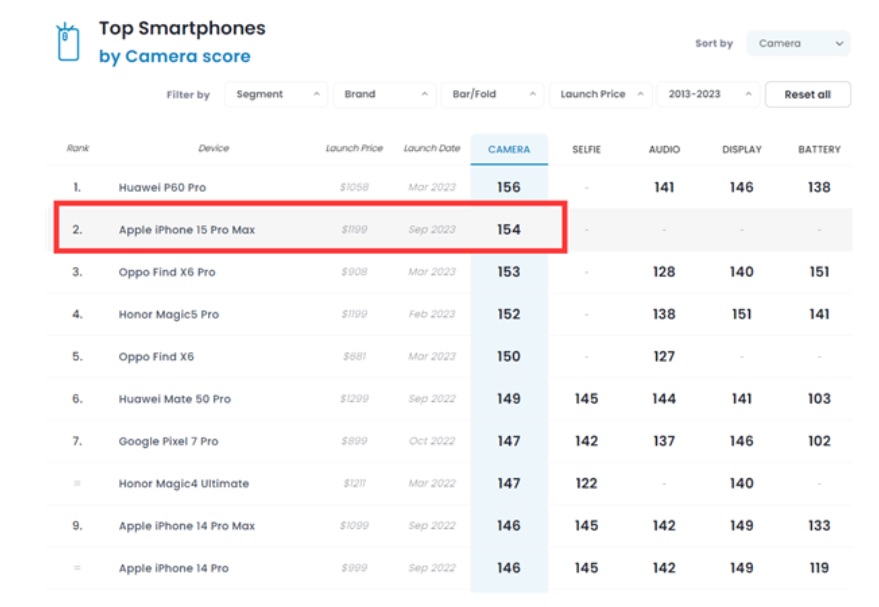Click the smartphone logo icon
Image resolution: width=879 pixels, height=607 pixels.
pyautogui.click(x=68, y=42)
